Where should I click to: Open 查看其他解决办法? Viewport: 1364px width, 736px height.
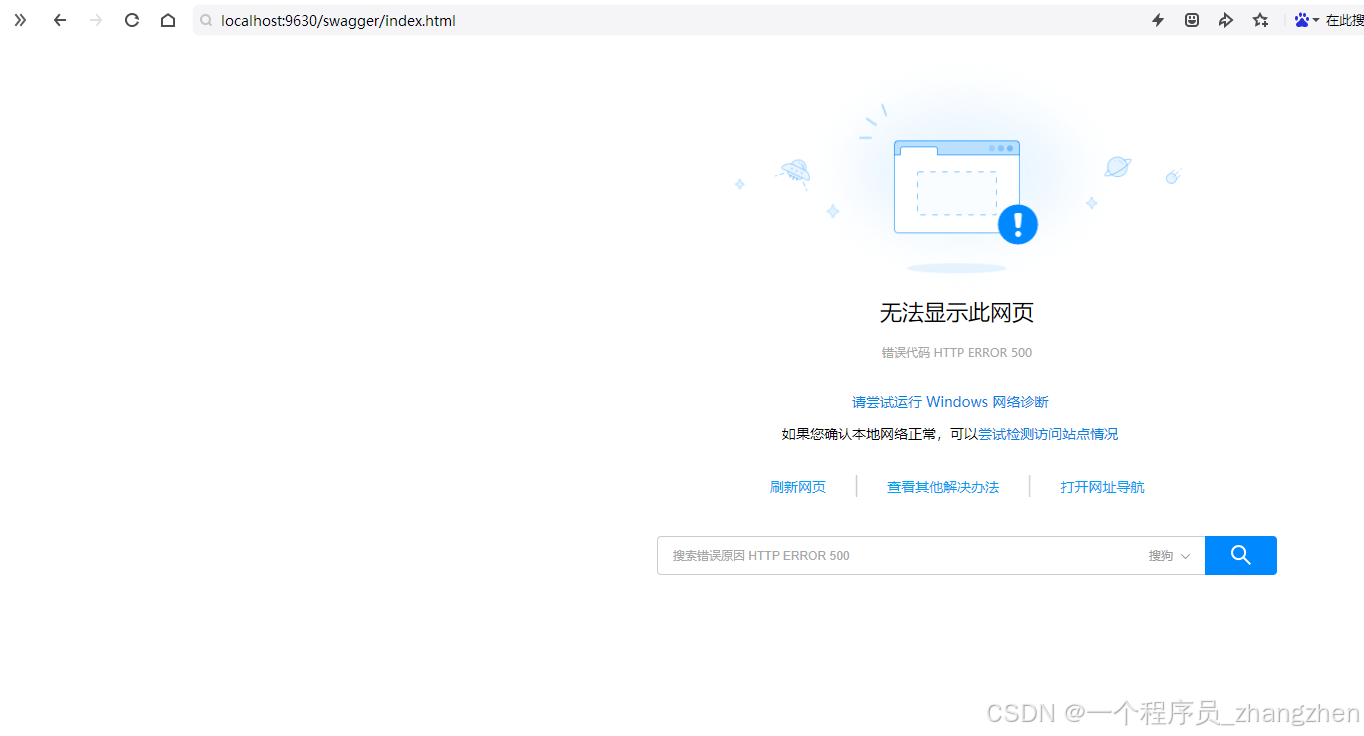[943, 486]
